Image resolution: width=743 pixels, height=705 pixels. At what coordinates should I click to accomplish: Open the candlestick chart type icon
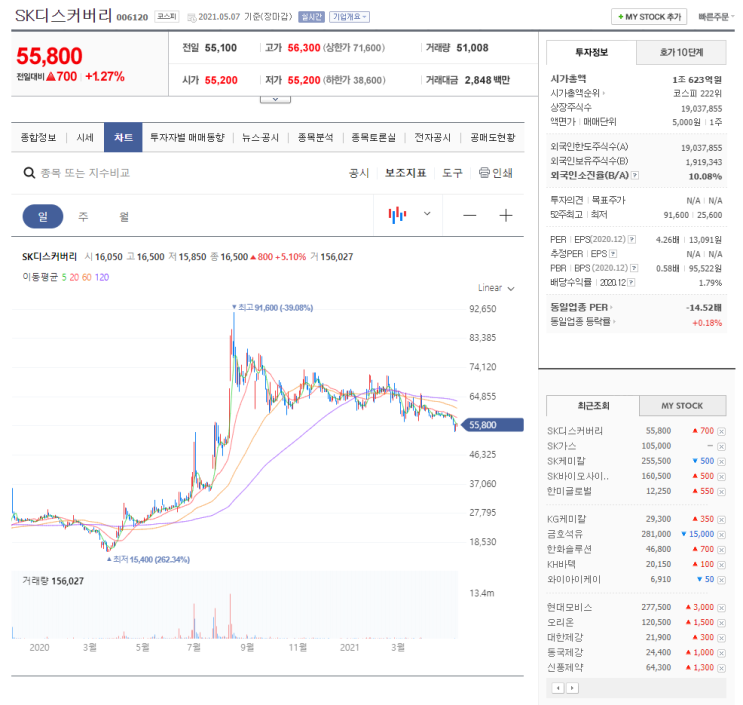pyautogui.click(x=397, y=215)
